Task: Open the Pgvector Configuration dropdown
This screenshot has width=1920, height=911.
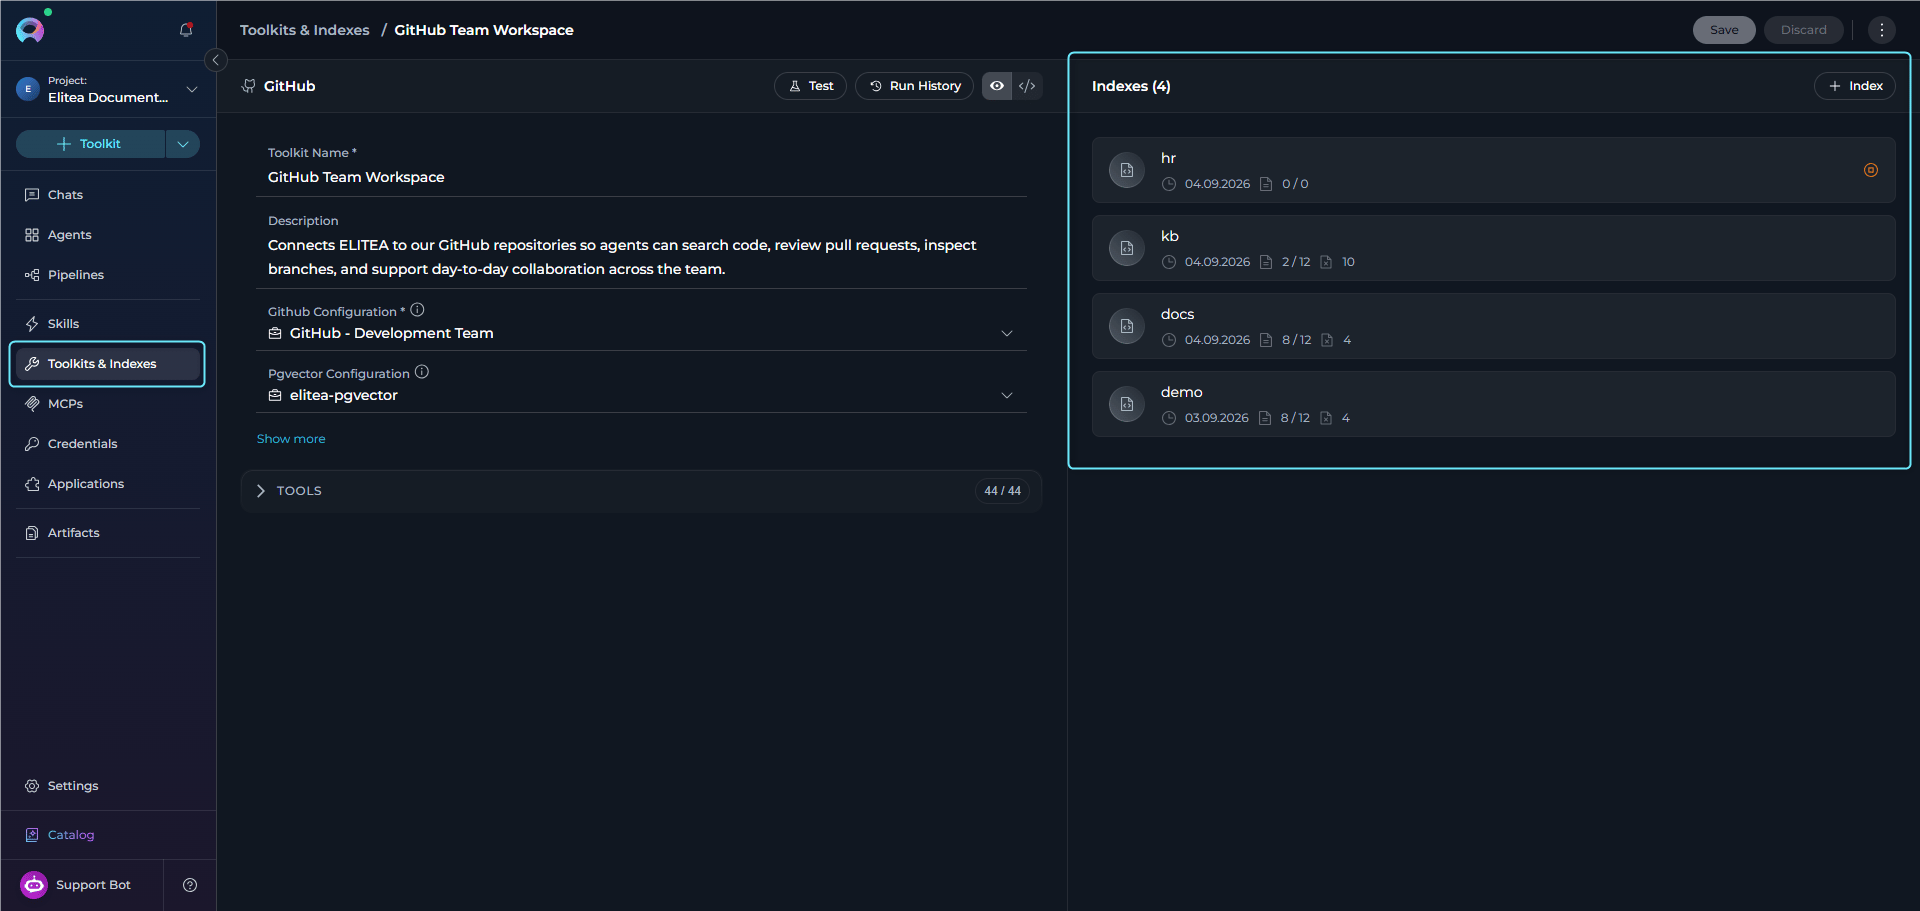Action: [x=642, y=395]
